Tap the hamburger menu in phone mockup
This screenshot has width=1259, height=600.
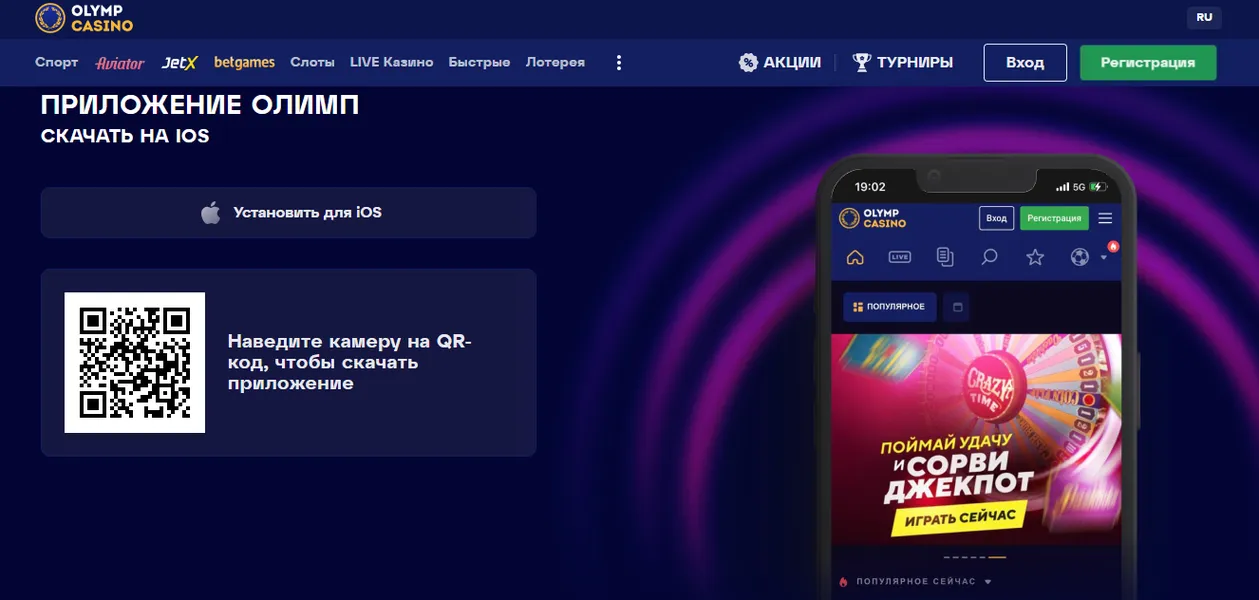pyautogui.click(x=1105, y=218)
